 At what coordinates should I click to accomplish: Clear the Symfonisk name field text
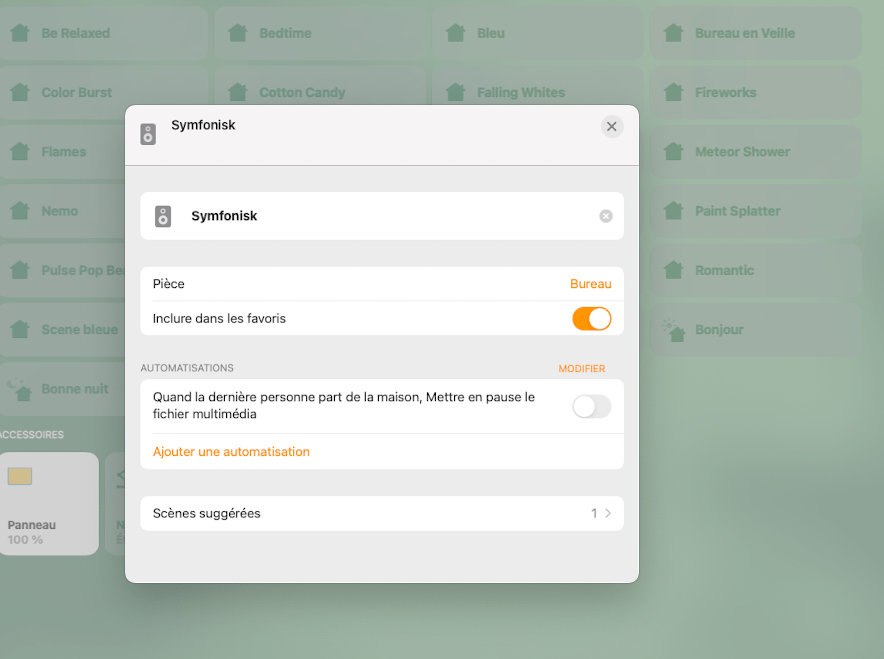coord(605,216)
